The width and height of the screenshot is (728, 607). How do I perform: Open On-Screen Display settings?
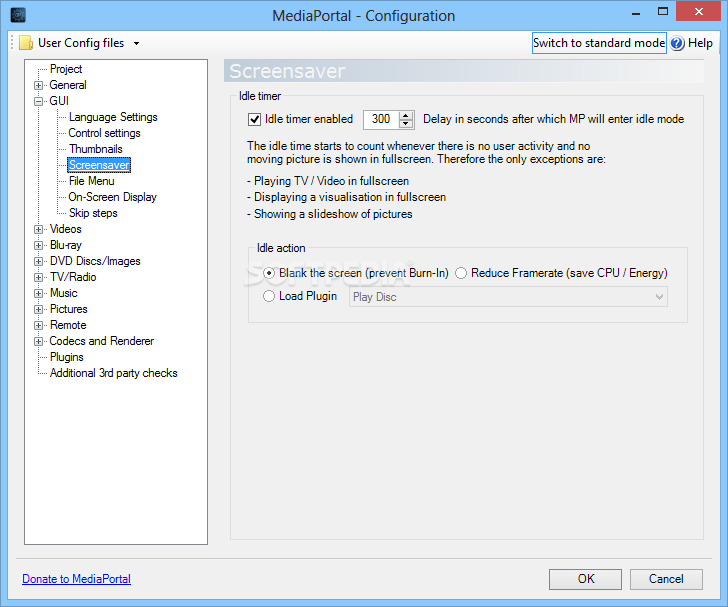tap(112, 197)
